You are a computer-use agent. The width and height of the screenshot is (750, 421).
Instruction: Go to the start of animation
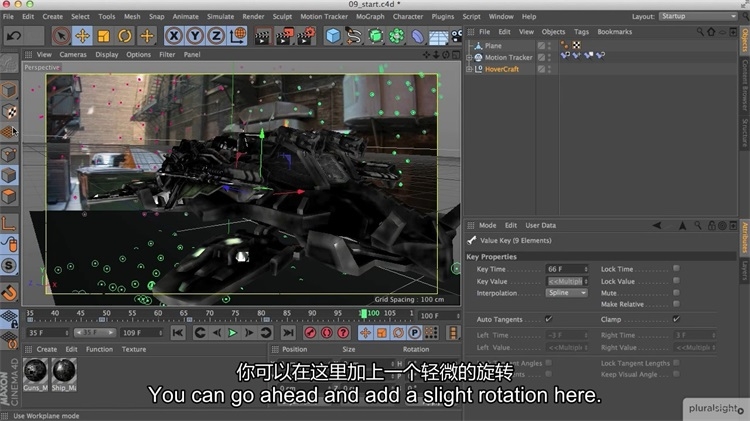pyautogui.click(x=178, y=332)
